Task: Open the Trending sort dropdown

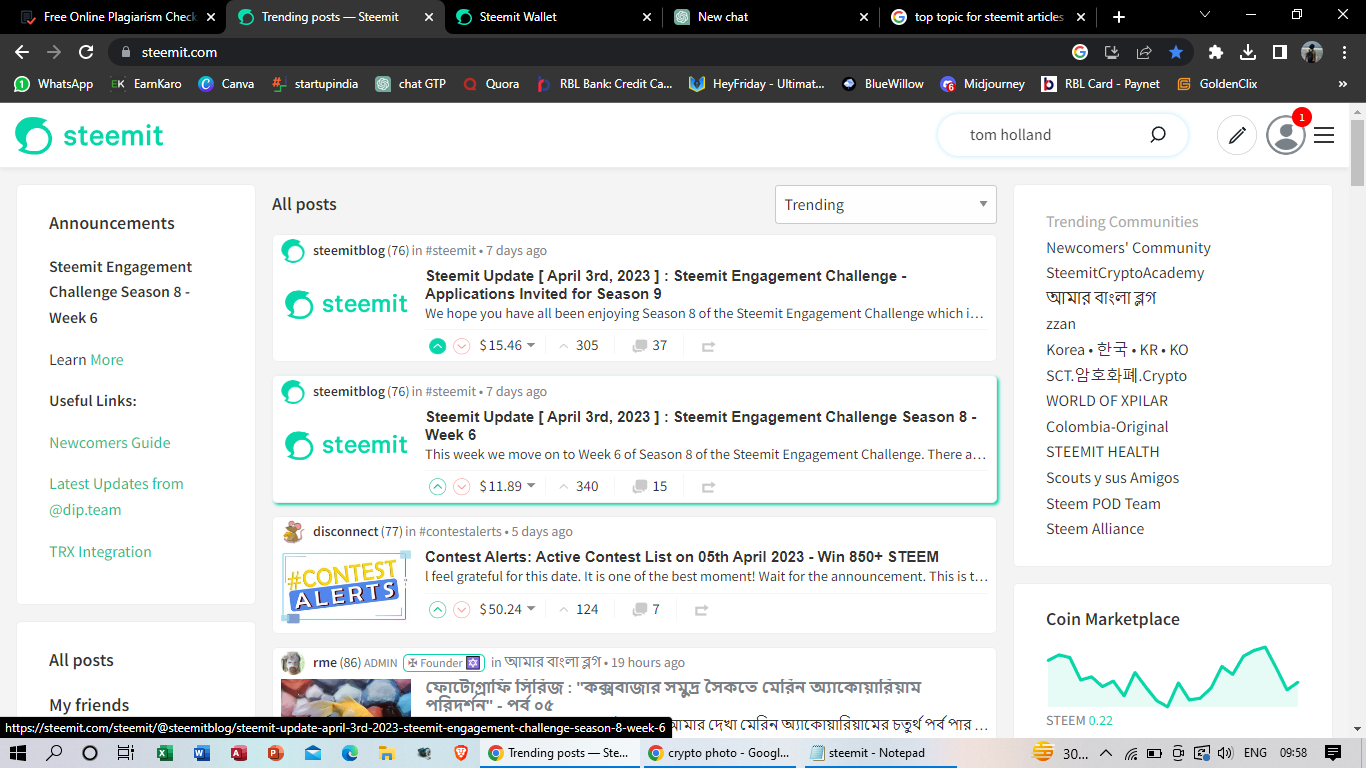Action: click(885, 204)
